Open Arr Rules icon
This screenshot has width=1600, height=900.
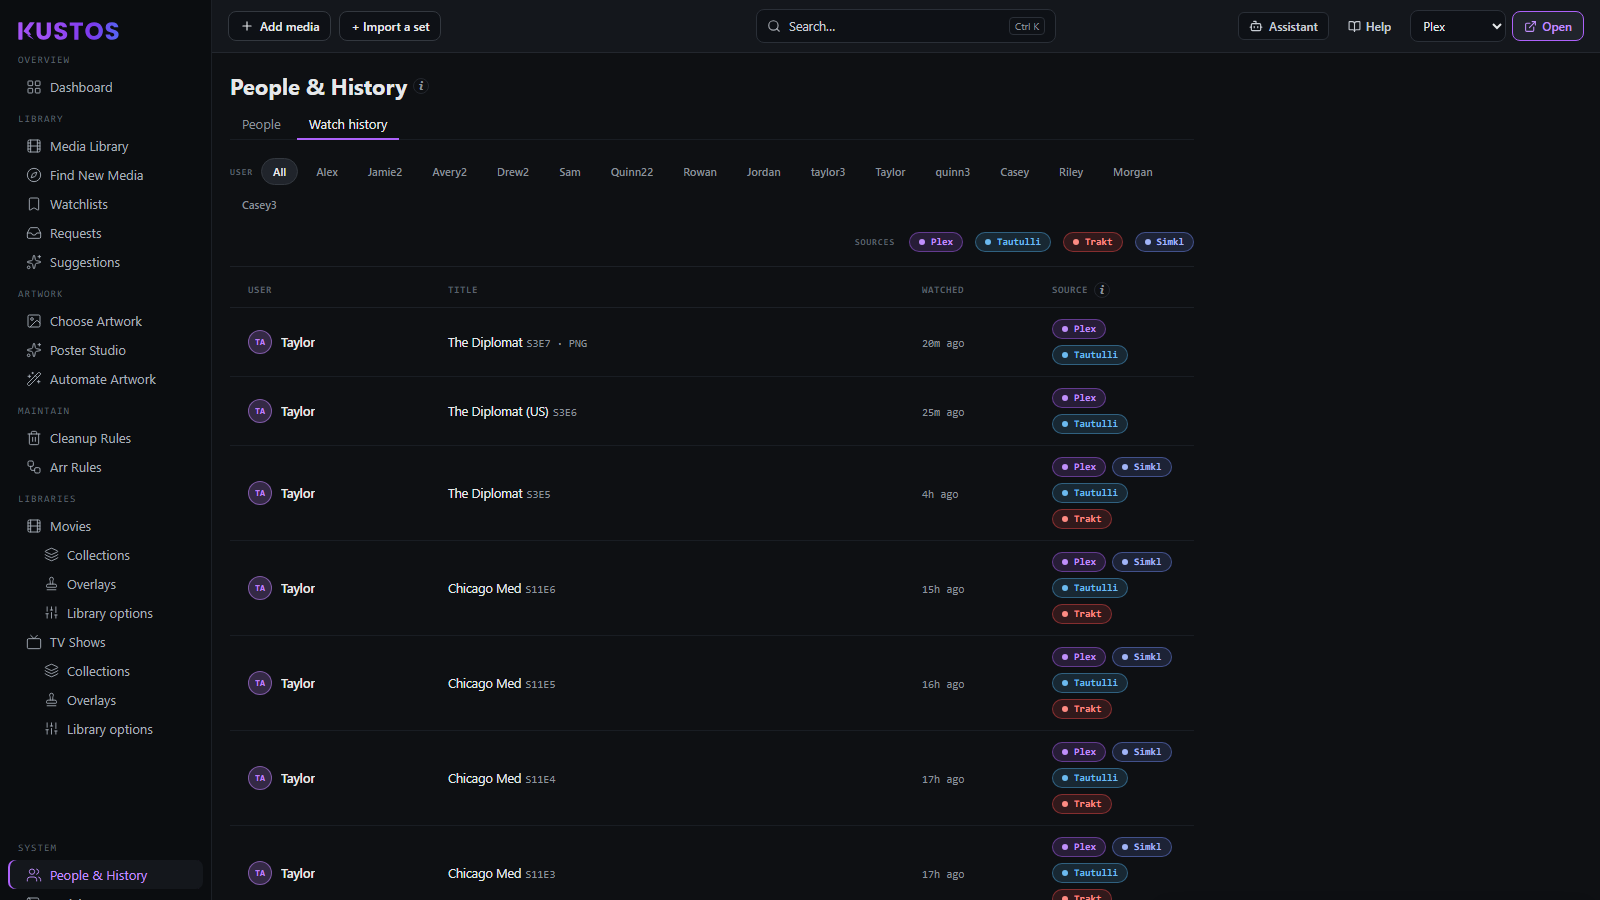pyautogui.click(x=34, y=467)
